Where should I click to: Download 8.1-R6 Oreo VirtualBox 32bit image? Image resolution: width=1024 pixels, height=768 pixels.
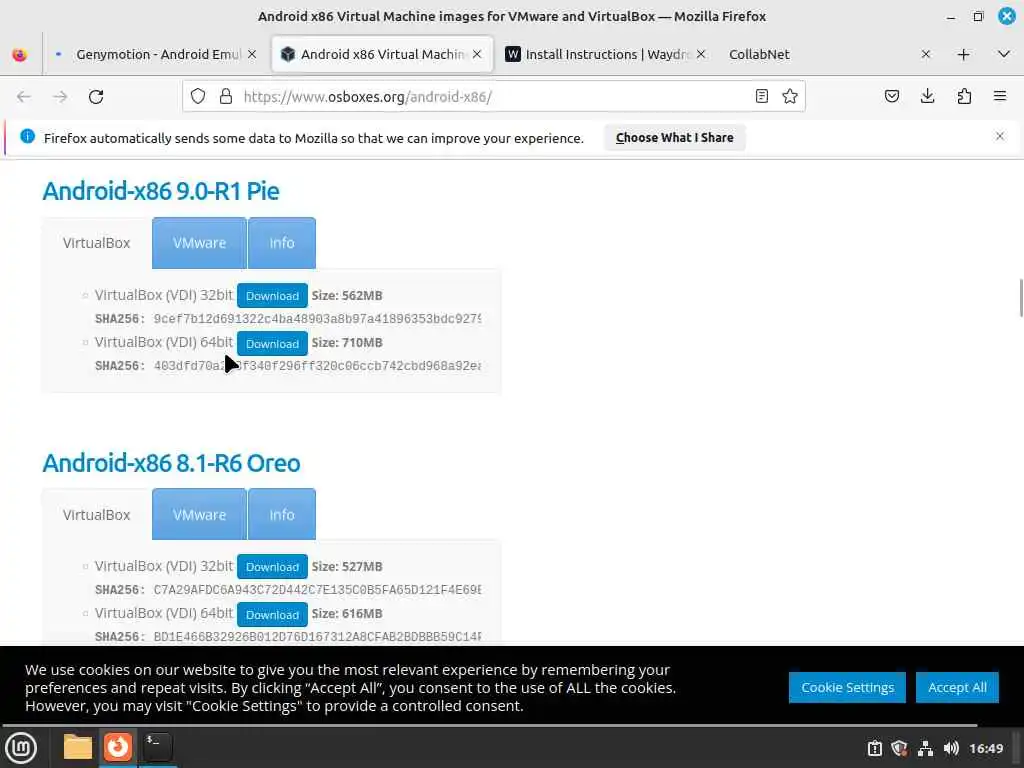(272, 567)
